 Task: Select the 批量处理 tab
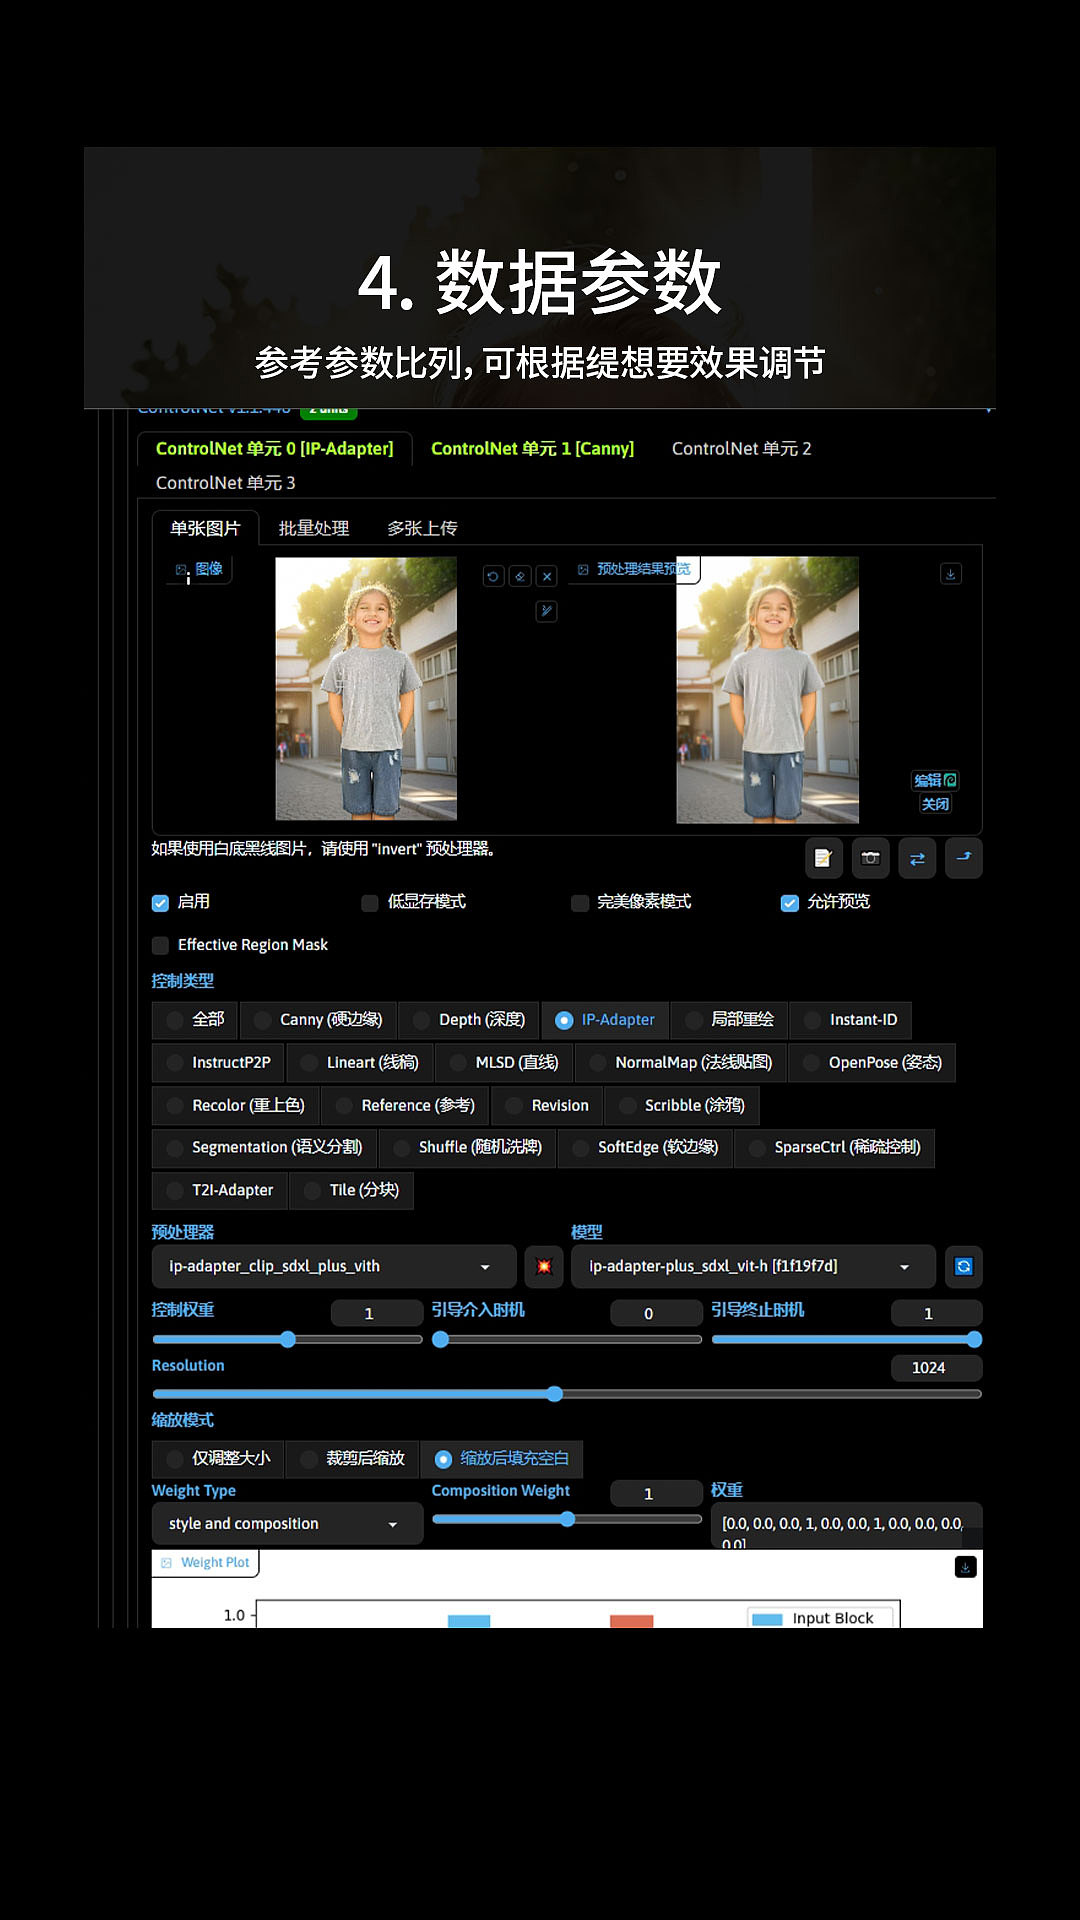click(313, 528)
